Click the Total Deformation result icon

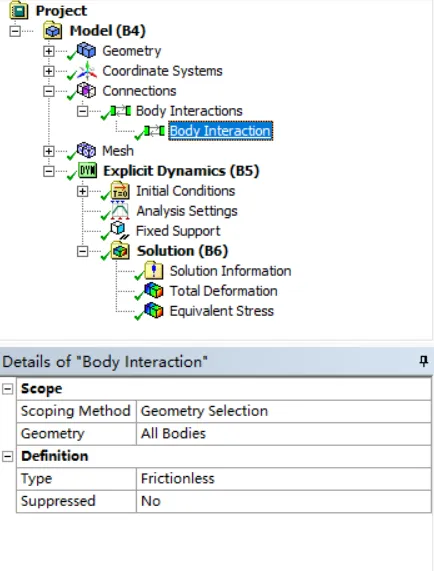tap(153, 291)
